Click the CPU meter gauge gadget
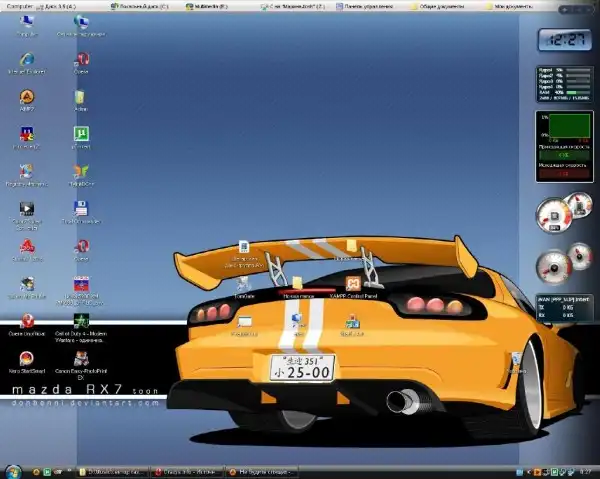Screen dimensions: 600x479 pyautogui.click(x=553, y=215)
